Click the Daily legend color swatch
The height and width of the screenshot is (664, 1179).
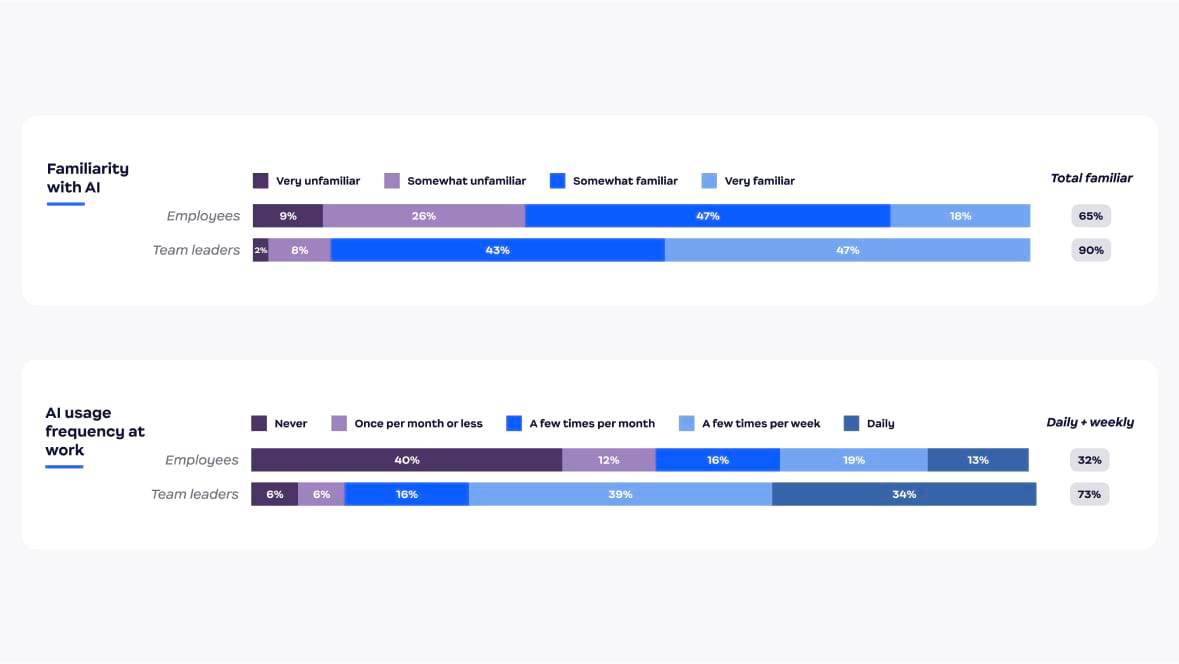[x=852, y=423]
